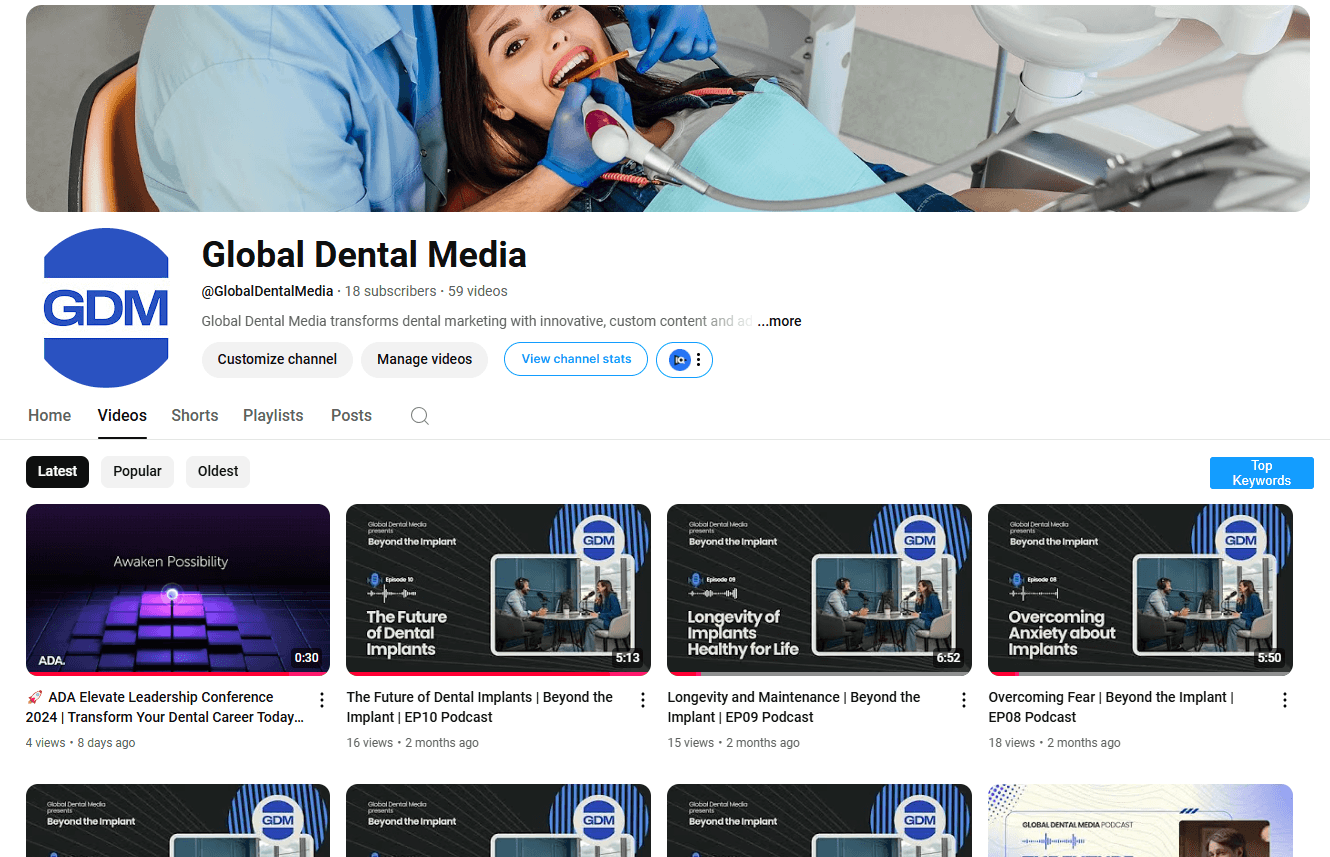
Task: Click '15 views • 2 months ago' text
Action: [734, 743]
